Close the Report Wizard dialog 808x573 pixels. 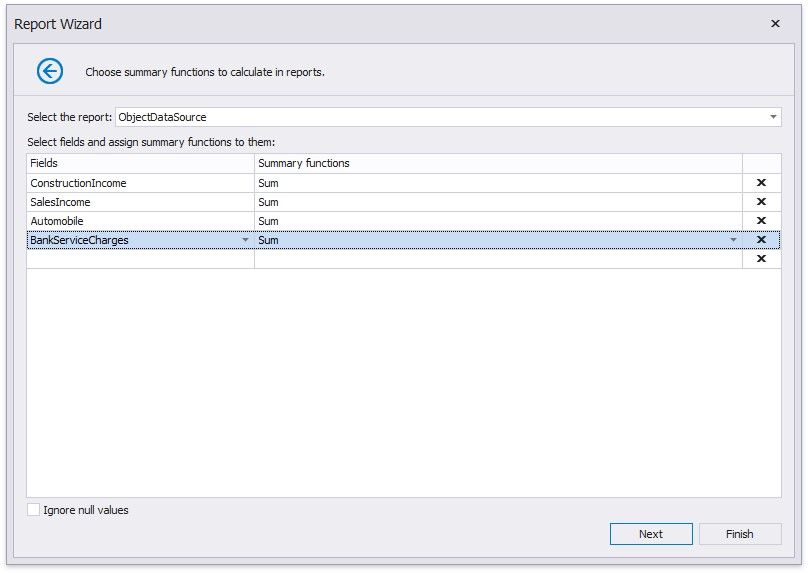[x=775, y=24]
